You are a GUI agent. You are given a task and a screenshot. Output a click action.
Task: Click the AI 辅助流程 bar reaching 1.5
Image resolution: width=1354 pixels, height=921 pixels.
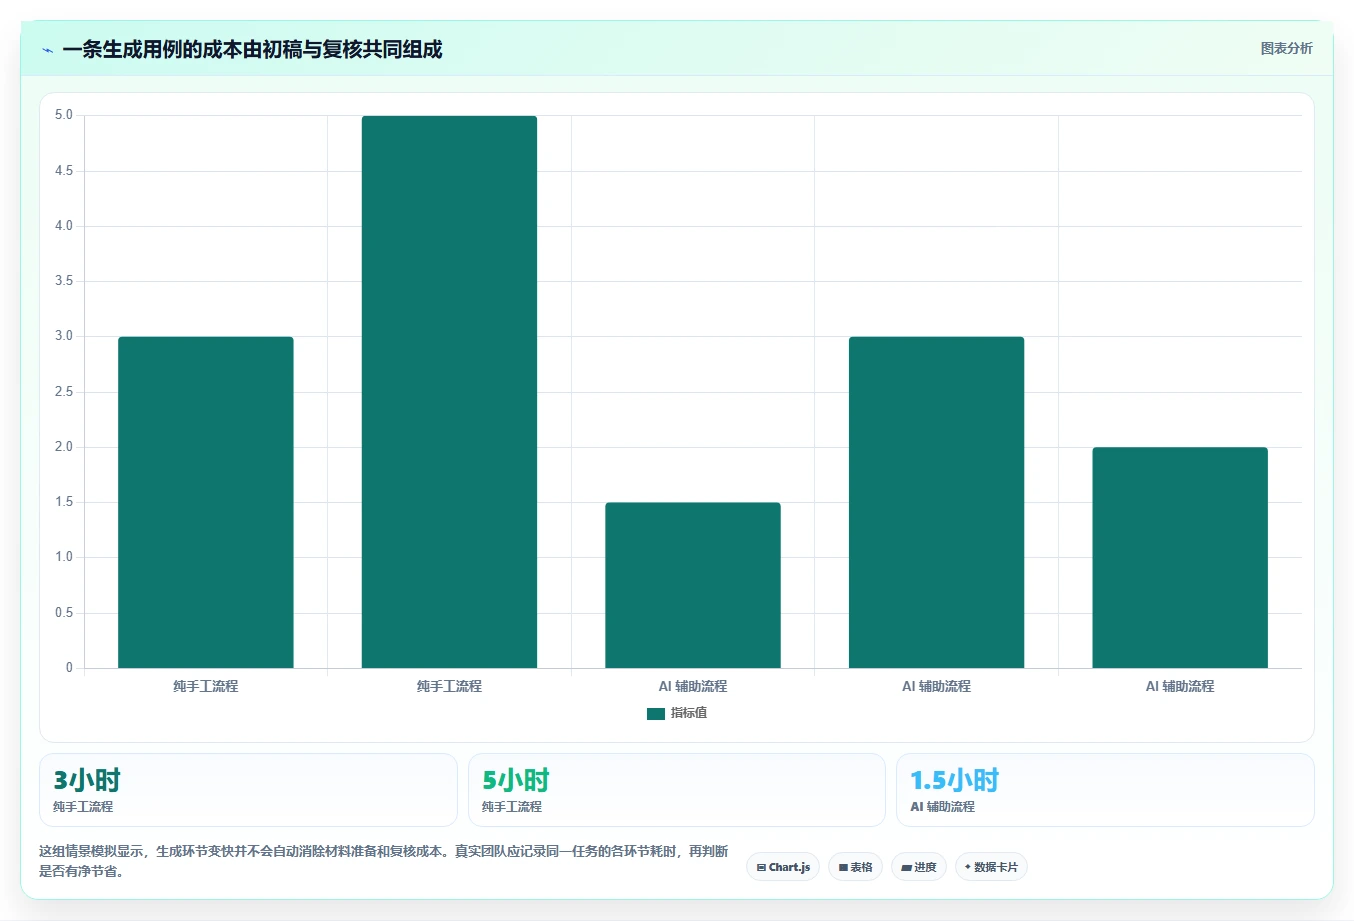click(693, 585)
